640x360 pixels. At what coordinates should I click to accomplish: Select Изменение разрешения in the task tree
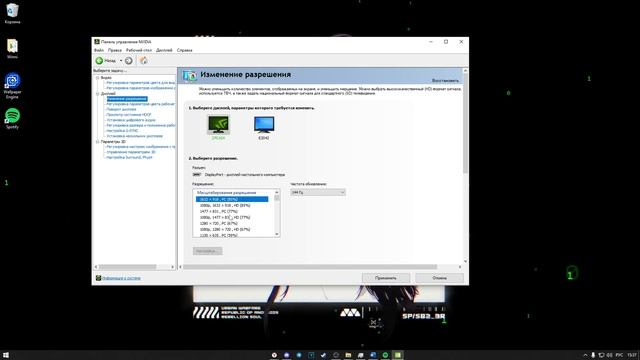point(127,99)
